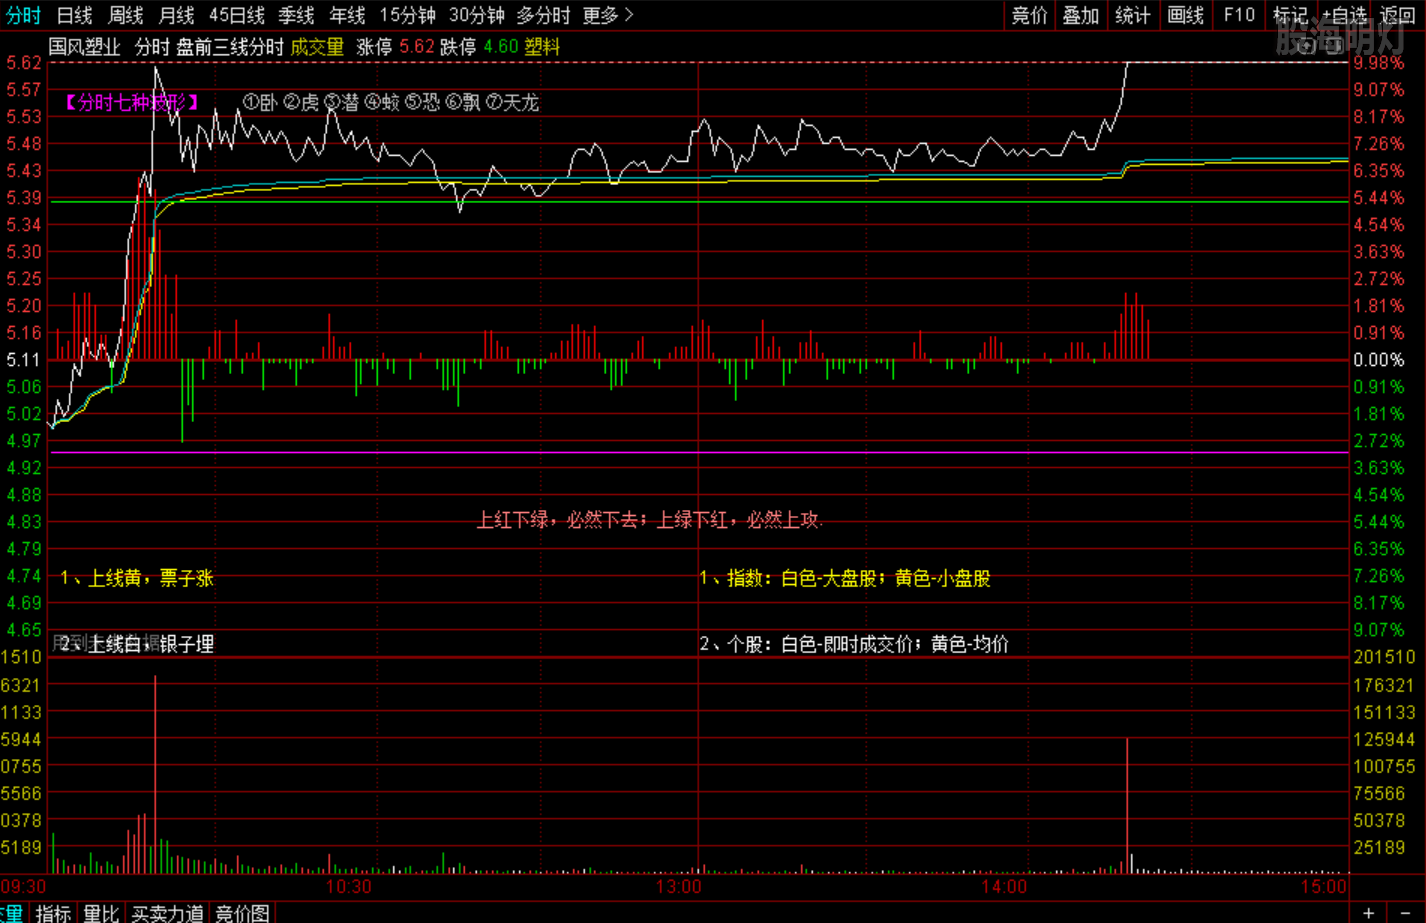Click the 13:00 time axis label
Image resolution: width=1426 pixels, height=923 pixels.
coord(678,887)
